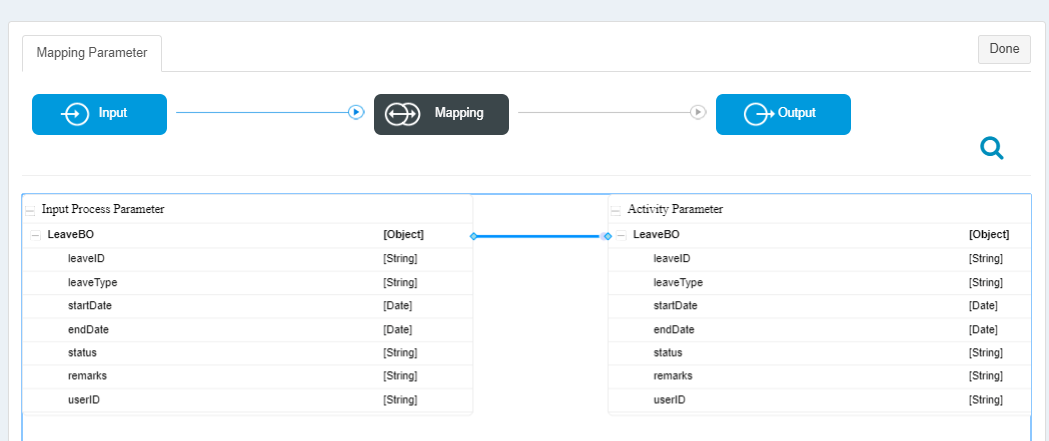The height and width of the screenshot is (441, 1049).
Task: Click the Mapping step double-arrow icon
Action: tap(402, 114)
